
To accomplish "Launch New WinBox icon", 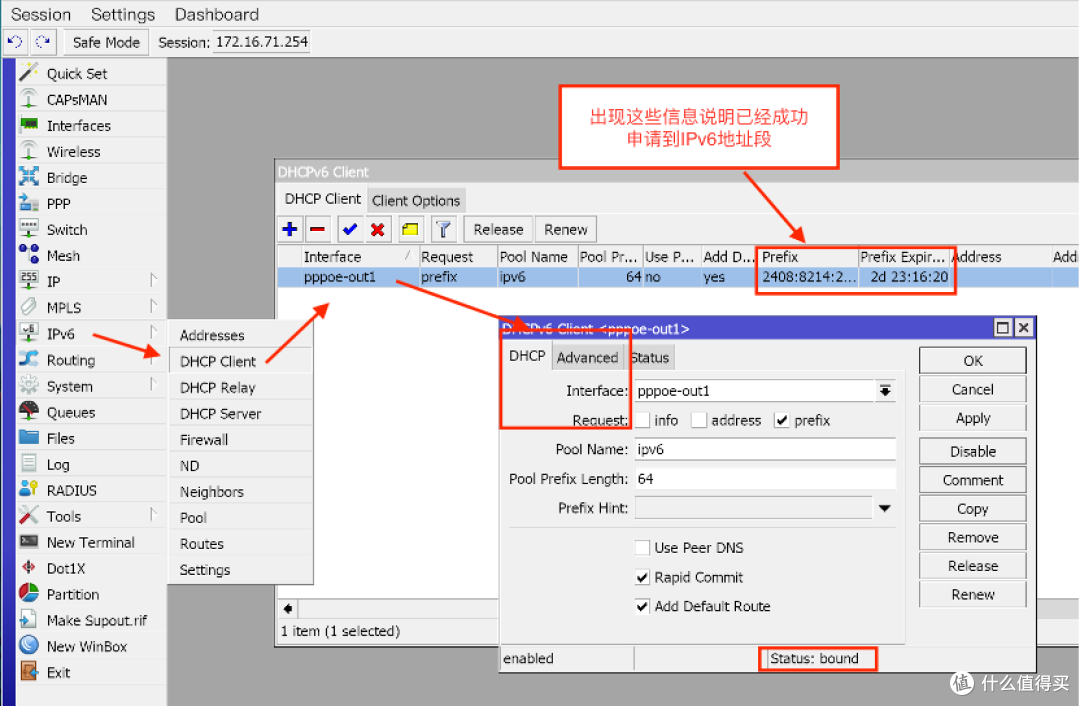I will point(29,646).
